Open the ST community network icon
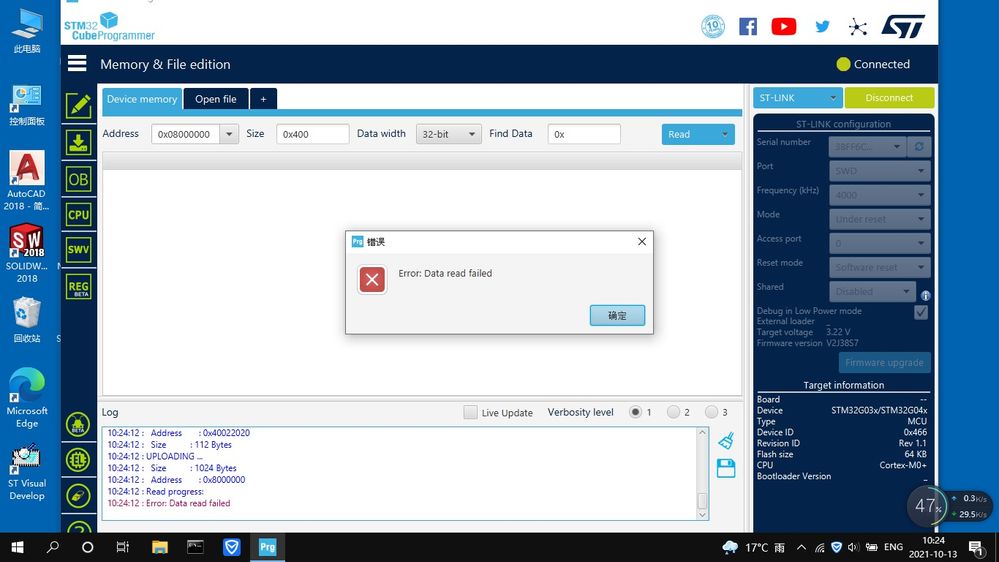 [858, 27]
